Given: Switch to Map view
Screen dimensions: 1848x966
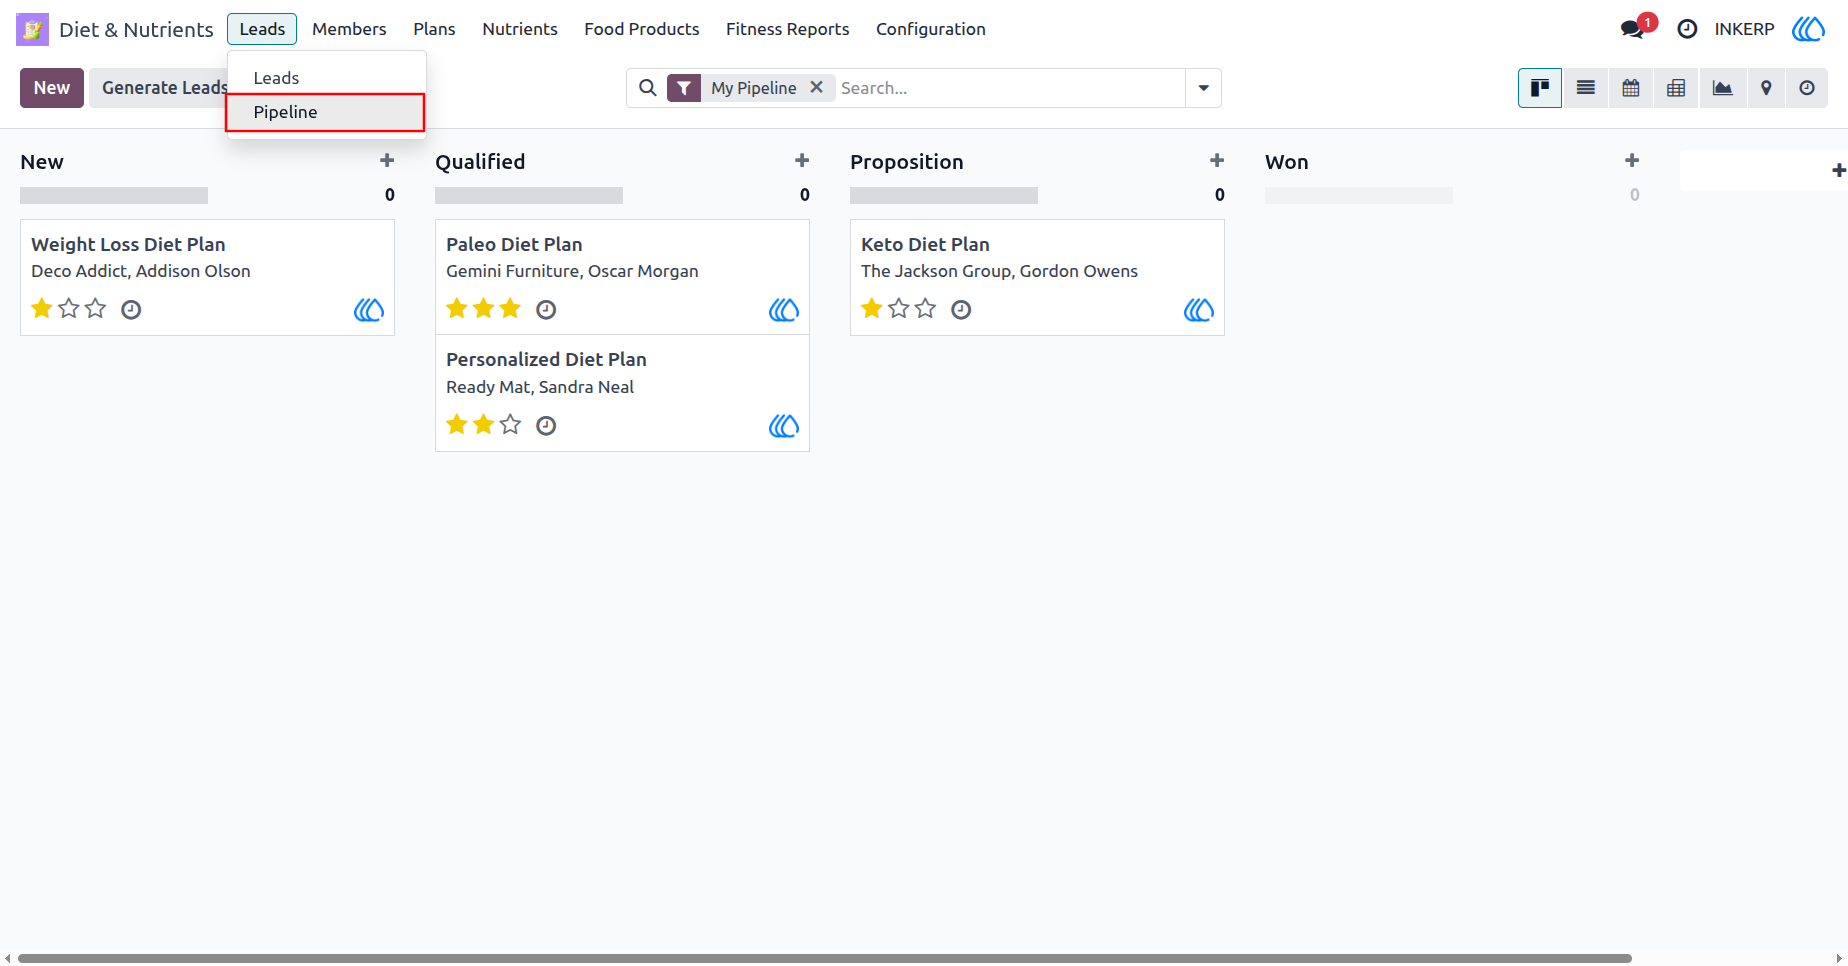Looking at the screenshot, I should [1766, 88].
